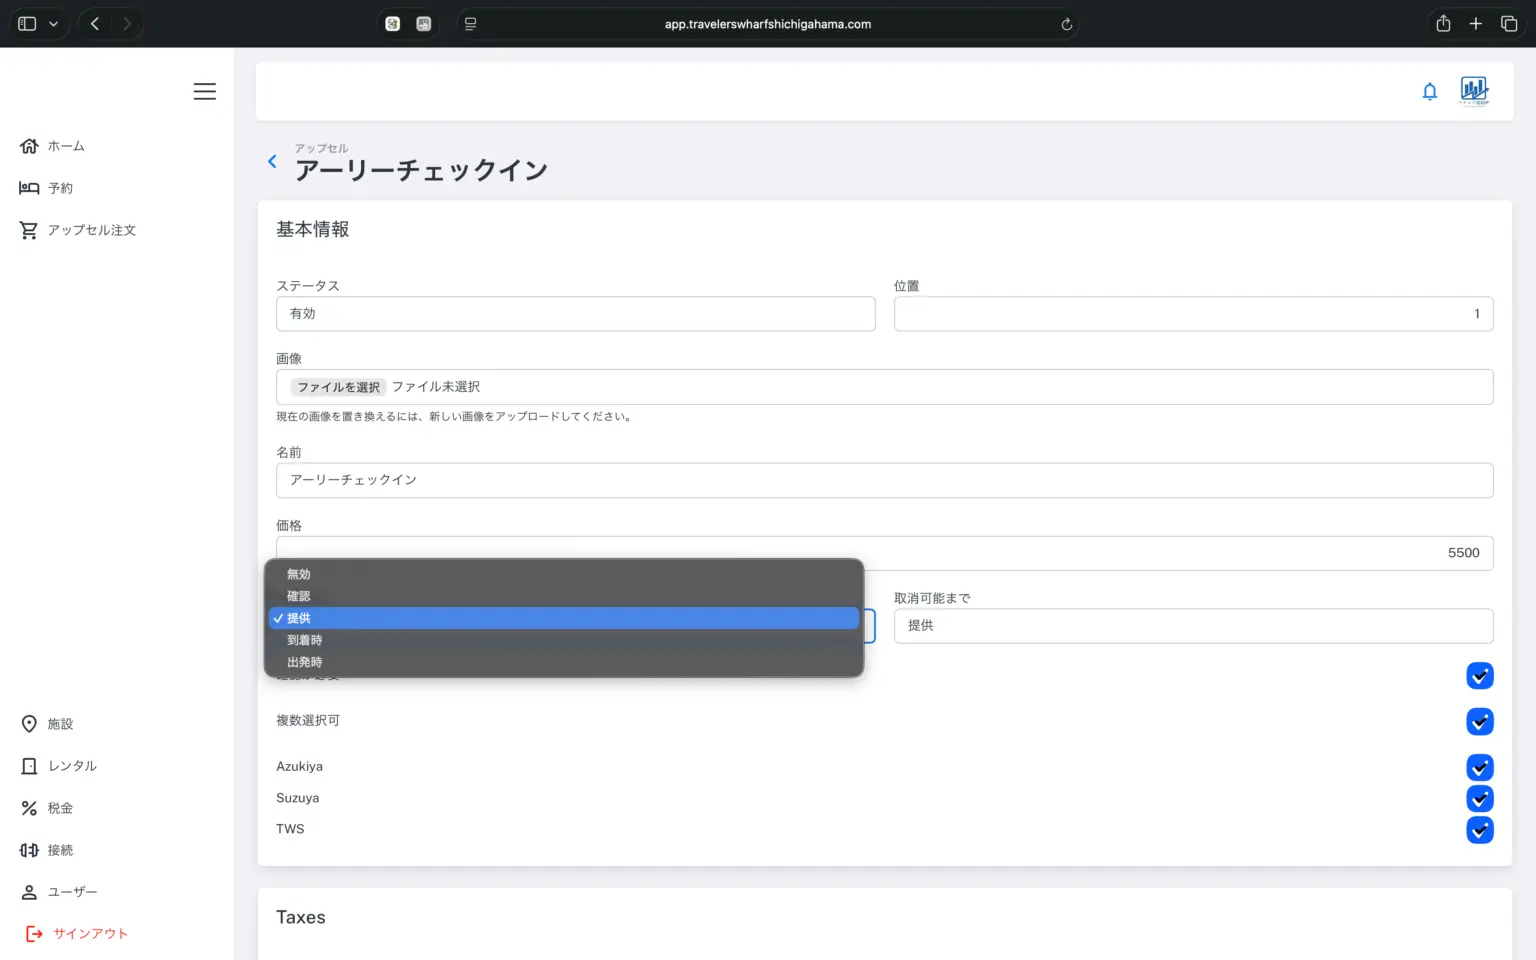Viewport: 1536px width, 960px height.
Task: Open アップセル注文 cart in sidebar
Action: pos(78,230)
